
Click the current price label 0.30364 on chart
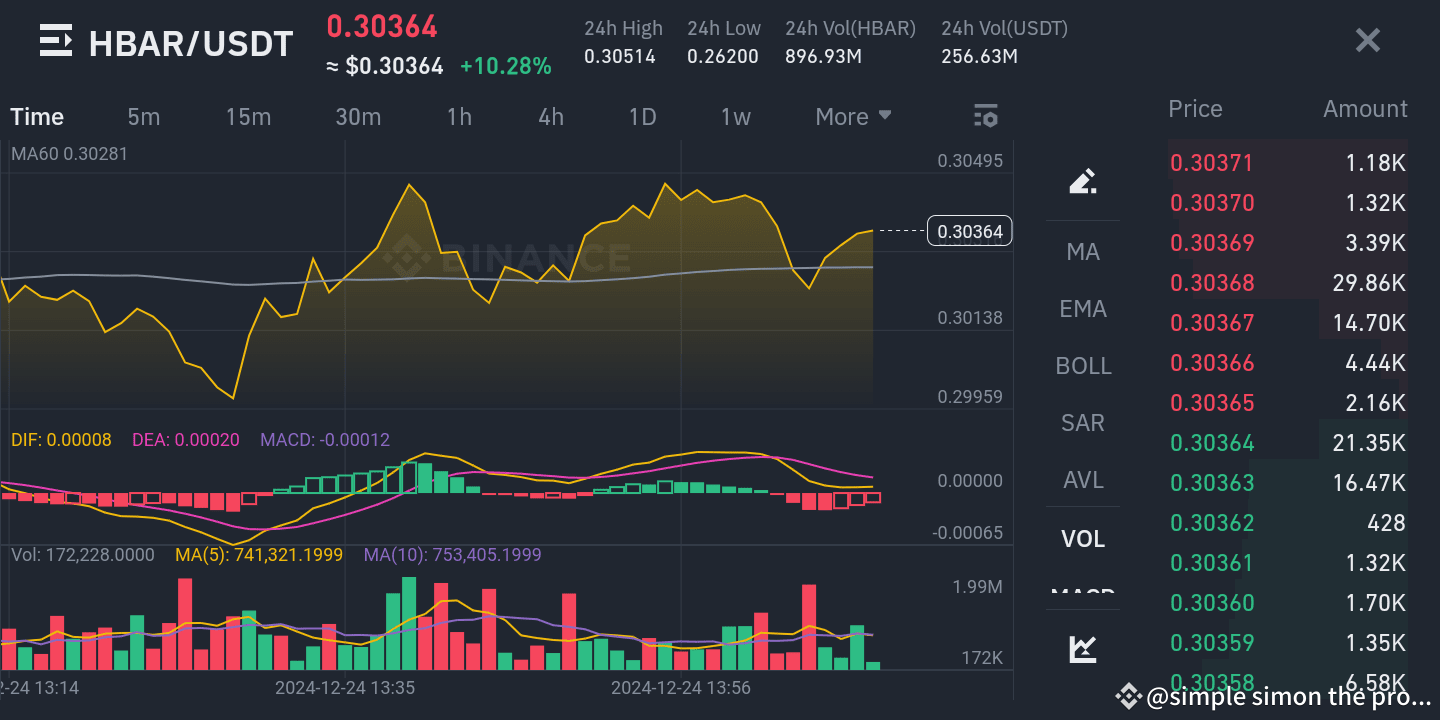click(x=968, y=230)
